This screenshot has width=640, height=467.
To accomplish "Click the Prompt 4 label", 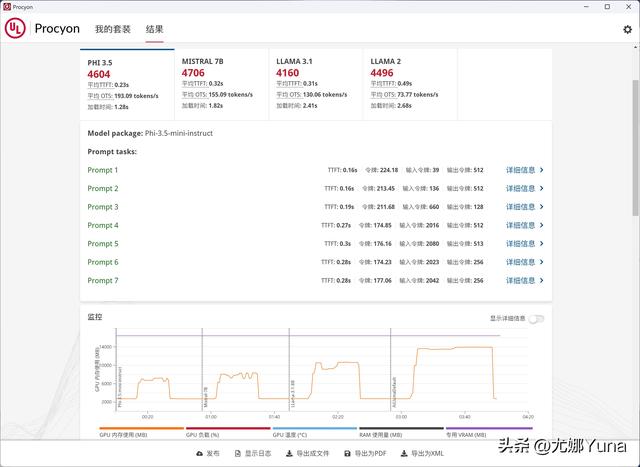I will 102,225.
